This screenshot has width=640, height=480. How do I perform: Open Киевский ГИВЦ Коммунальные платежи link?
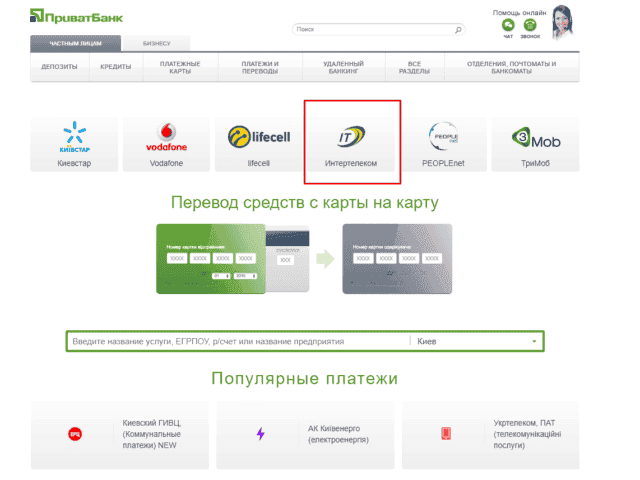152,434
